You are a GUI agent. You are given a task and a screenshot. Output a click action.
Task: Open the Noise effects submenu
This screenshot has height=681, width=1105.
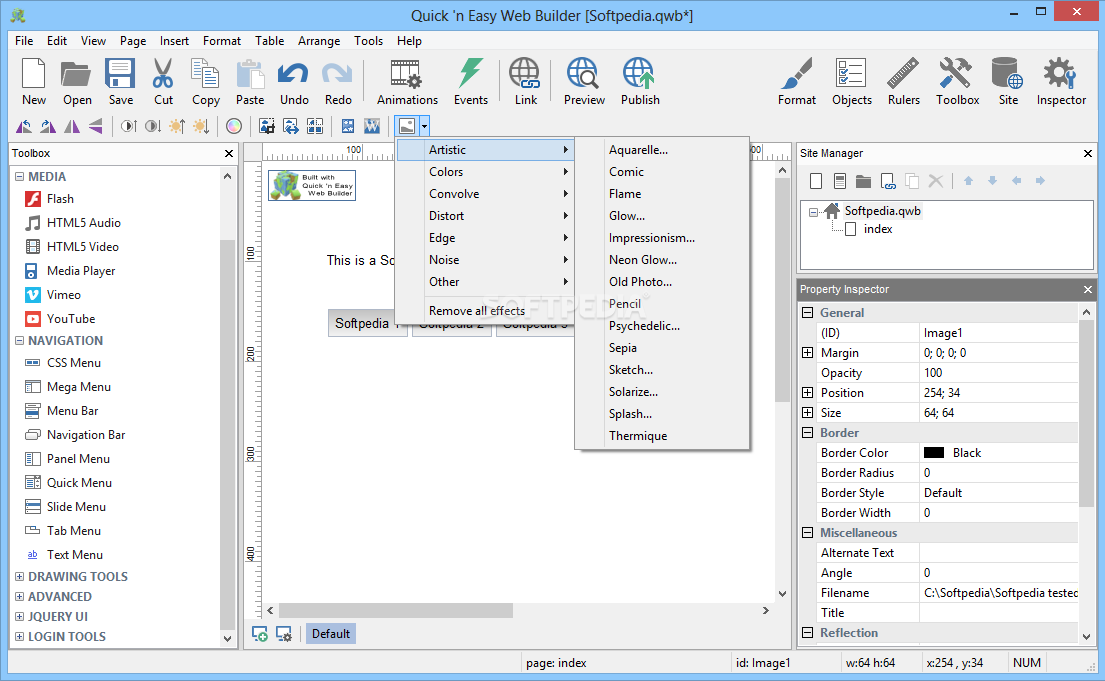tap(485, 259)
